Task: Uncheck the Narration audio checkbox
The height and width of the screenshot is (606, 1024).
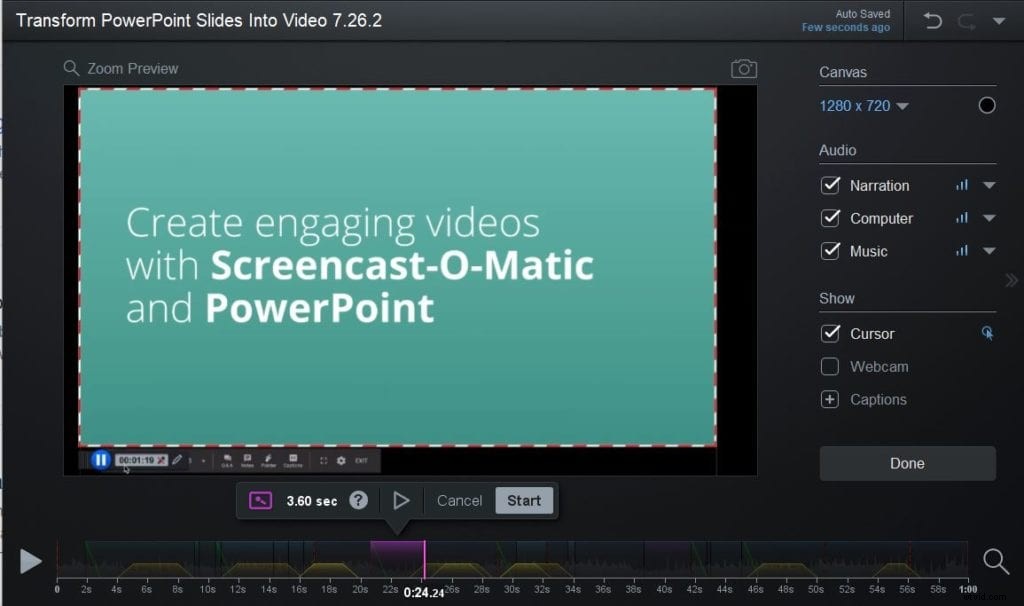Action: coord(830,185)
